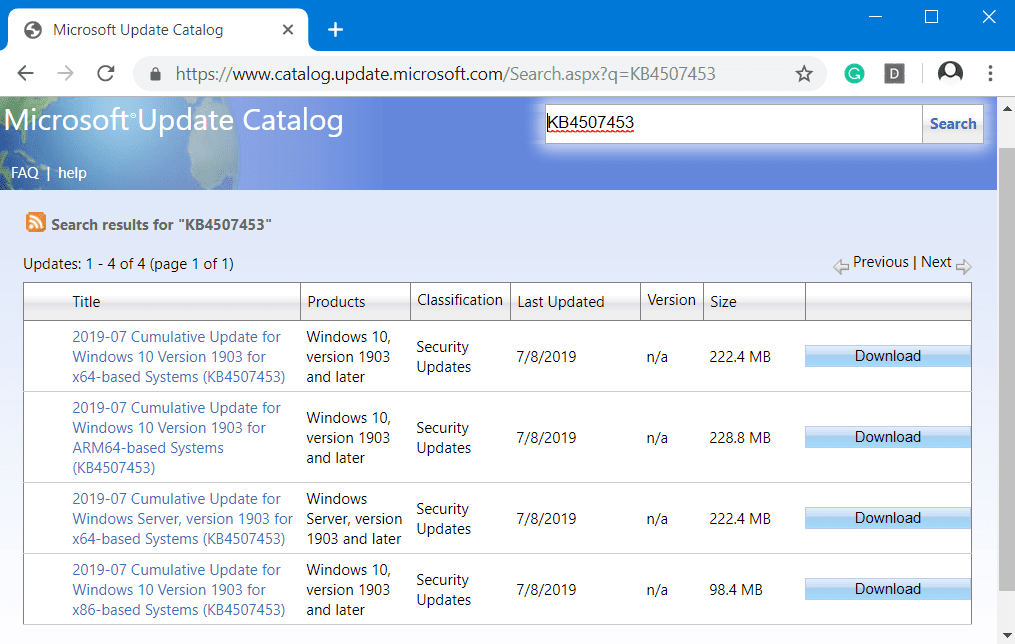The image size is (1015, 644).
Task: Open Windows 10 x64-based Systems update link
Action: point(179,357)
